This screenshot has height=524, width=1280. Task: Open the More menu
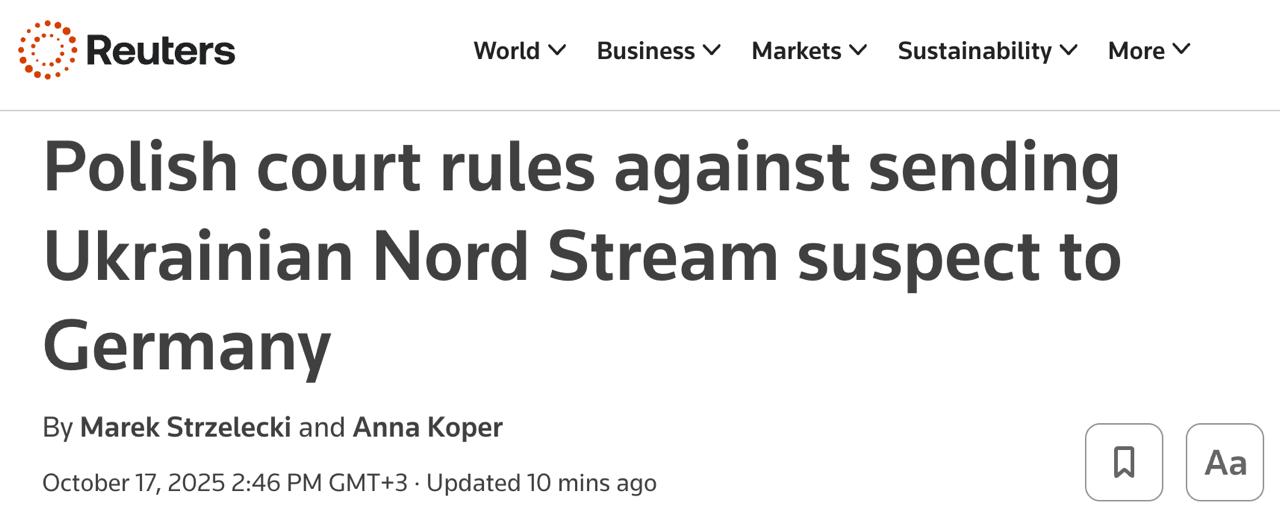[x=1136, y=50]
